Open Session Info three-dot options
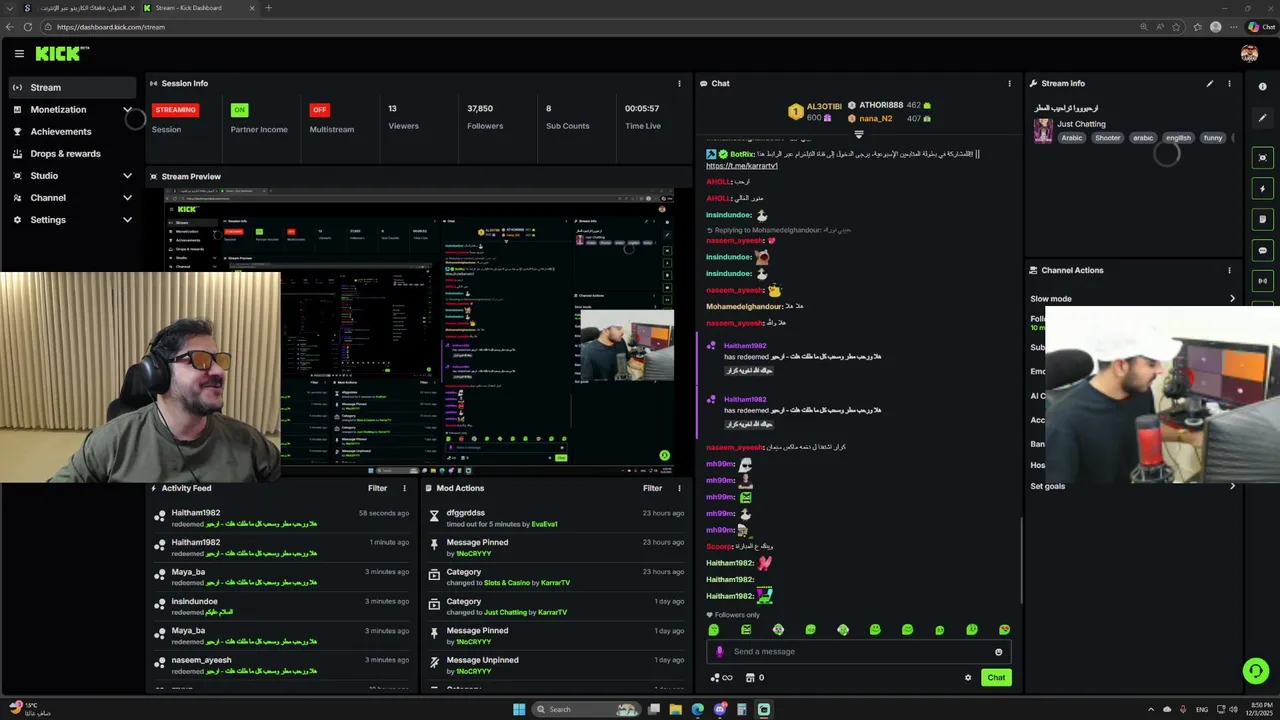 tap(679, 84)
